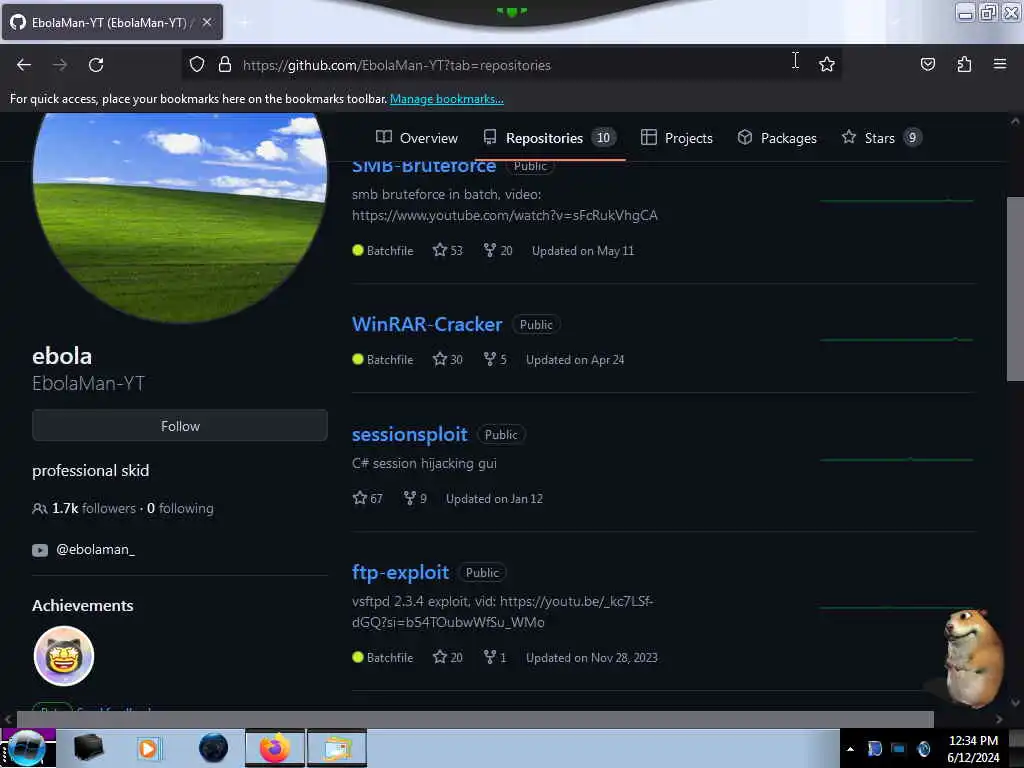Viewport: 1024px width, 768px height.
Task: Click the SMB-Bruteforce star count 53
Action: click(447, 250)
